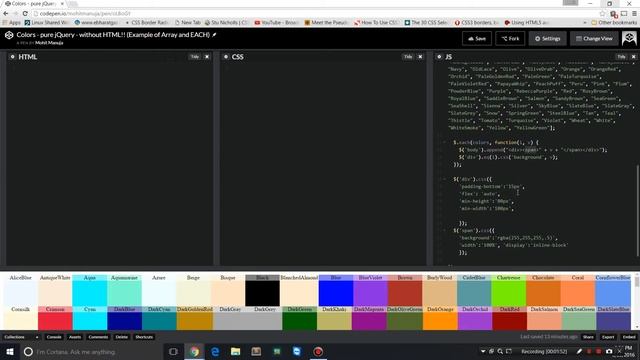This screenshot has height=360, width=640.
Task: Click inside the empty CSS editor
Action: [323, 163]
